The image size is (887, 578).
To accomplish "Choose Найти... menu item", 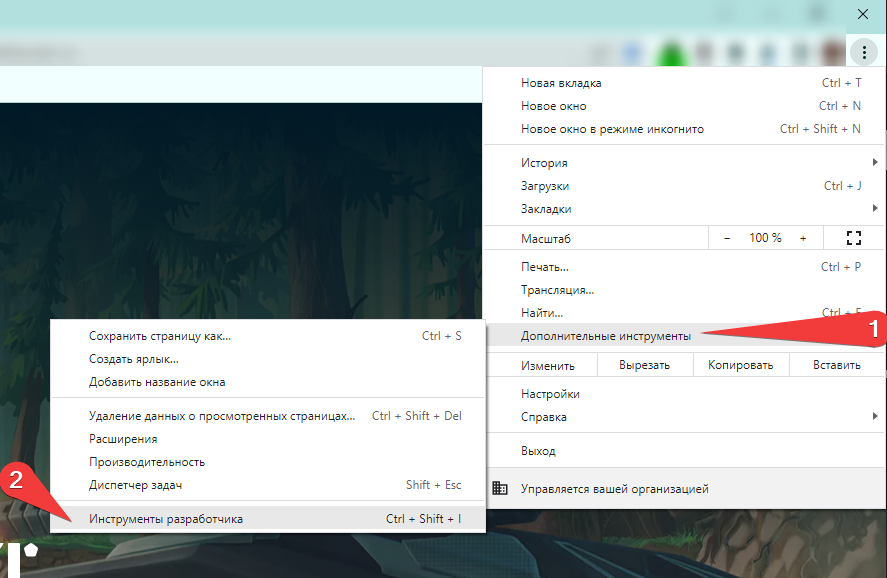I will 683,313.
